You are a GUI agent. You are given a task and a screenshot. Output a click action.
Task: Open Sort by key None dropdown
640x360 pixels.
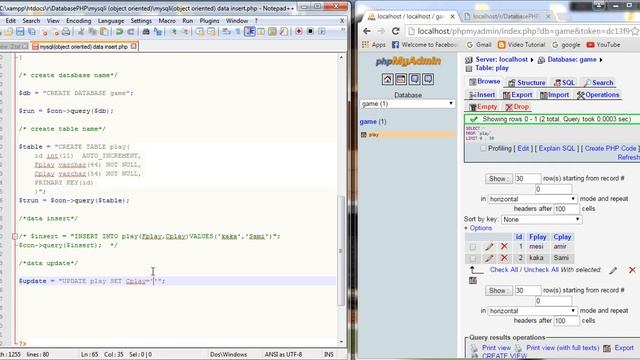(x=541, y=219)
